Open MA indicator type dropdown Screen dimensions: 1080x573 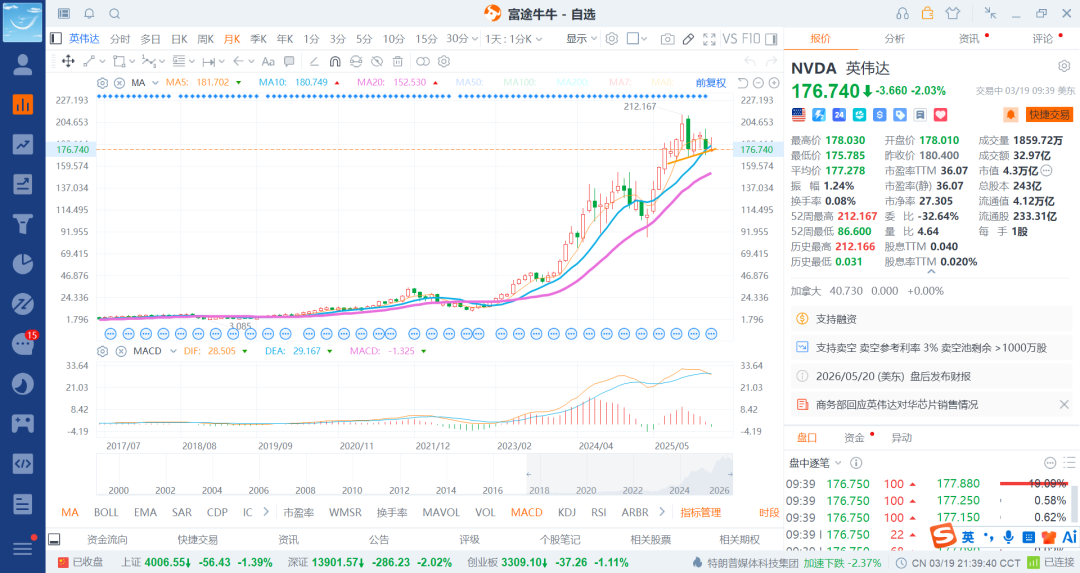156,83
